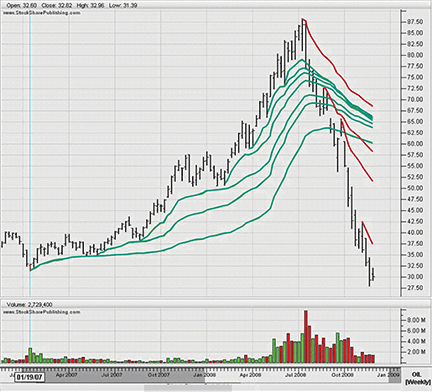Click the 'Close: 32.82' header value
The width and height of the screenshot is (432, 392).
pos(57,6)
